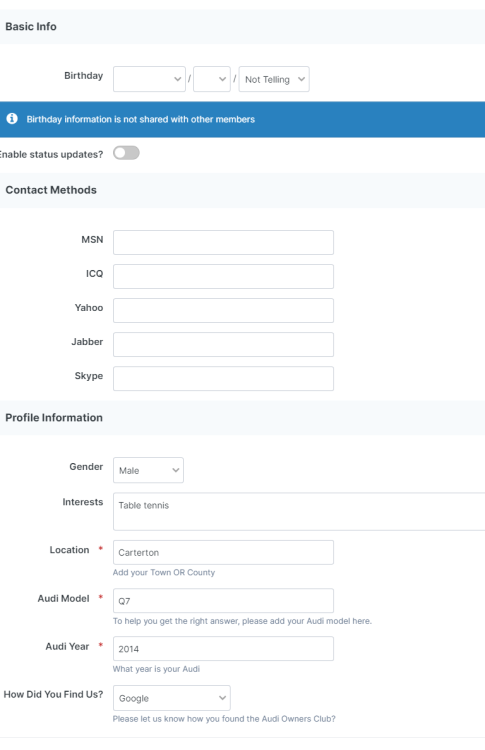Click the info icon in the birthday notice
The height and width of the screenshot is (750, 485).
pos(12,119)
